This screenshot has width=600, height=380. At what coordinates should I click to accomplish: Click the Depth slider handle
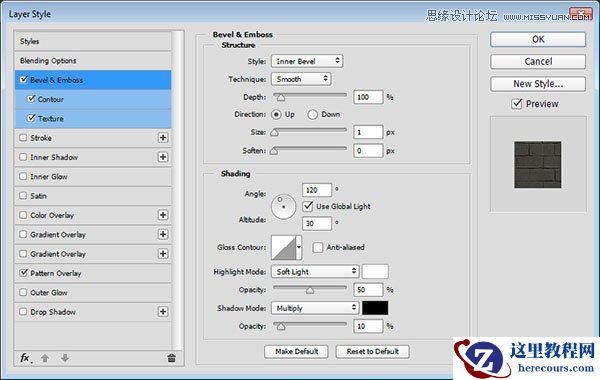(281, 98)
